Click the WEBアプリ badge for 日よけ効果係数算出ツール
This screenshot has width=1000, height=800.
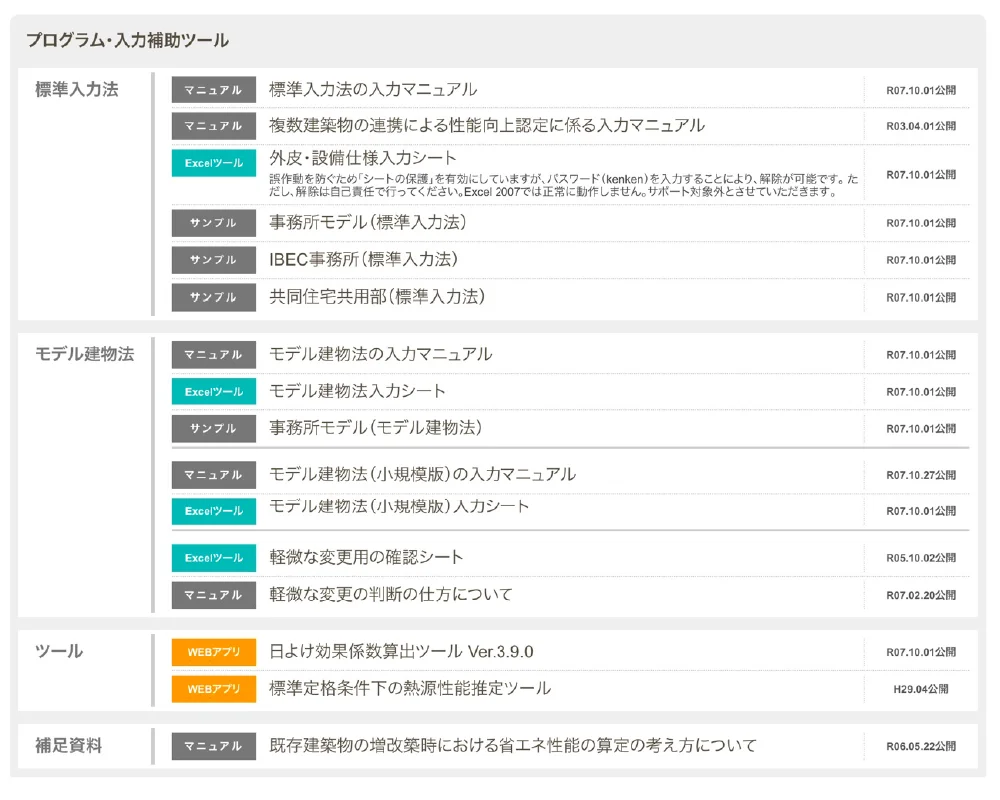click(213, 652)
